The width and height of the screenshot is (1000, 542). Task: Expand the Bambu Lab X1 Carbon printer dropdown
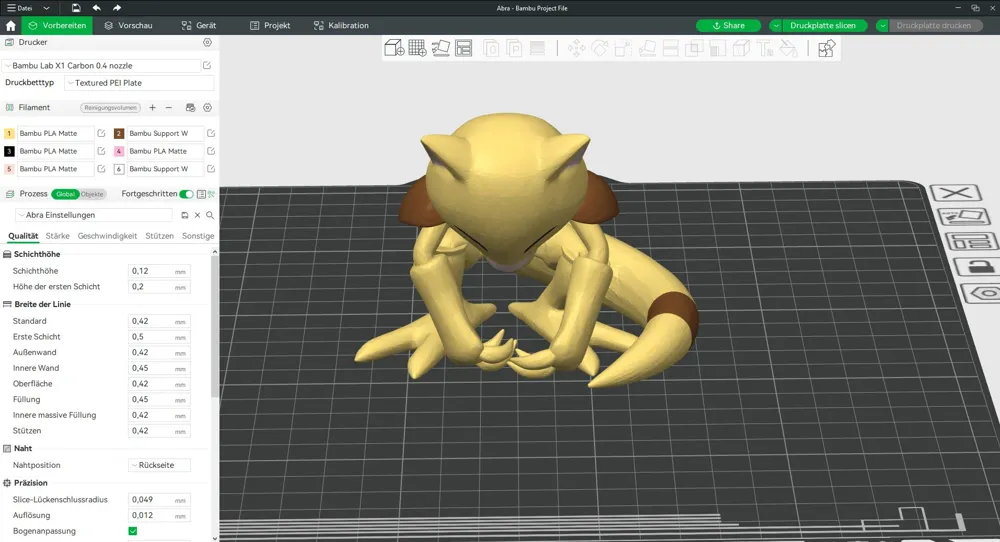102,66
